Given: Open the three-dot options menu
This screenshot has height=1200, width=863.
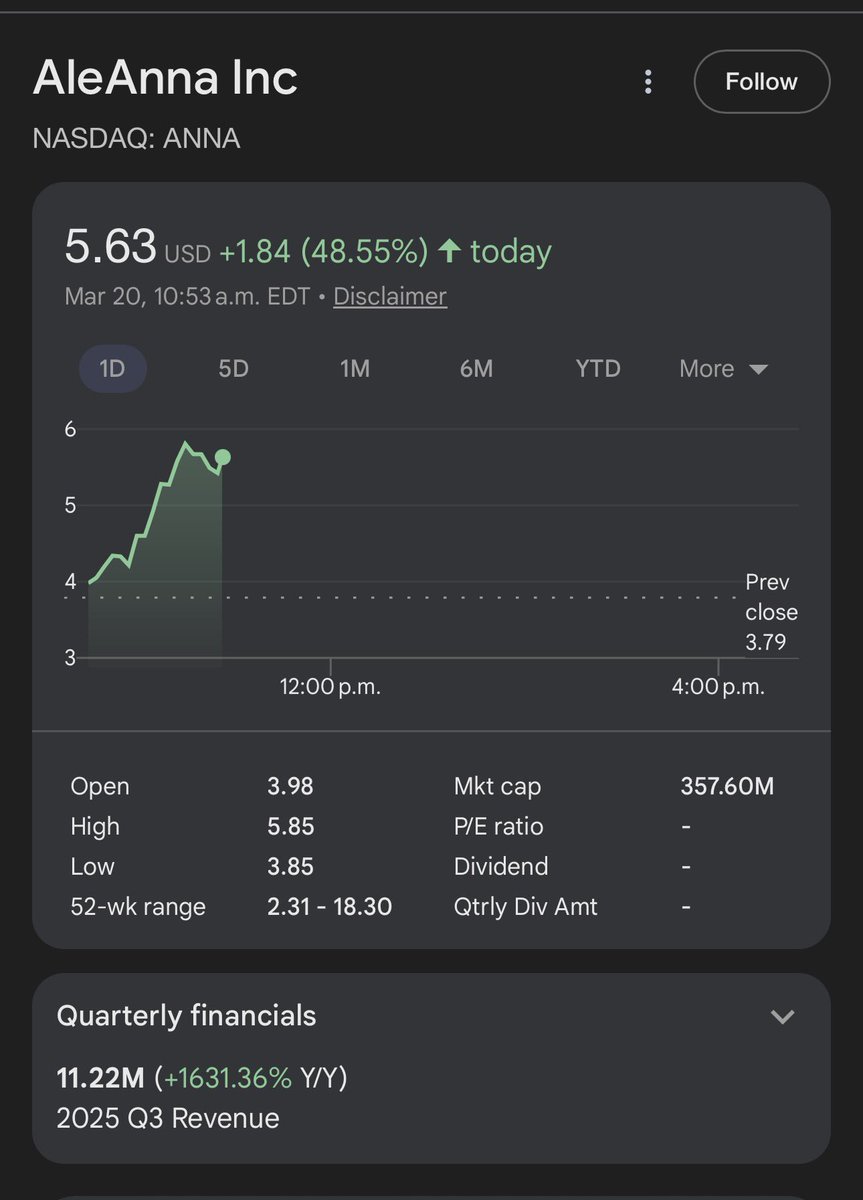Looking at the screenshot, I should click(x=648, y=82).
